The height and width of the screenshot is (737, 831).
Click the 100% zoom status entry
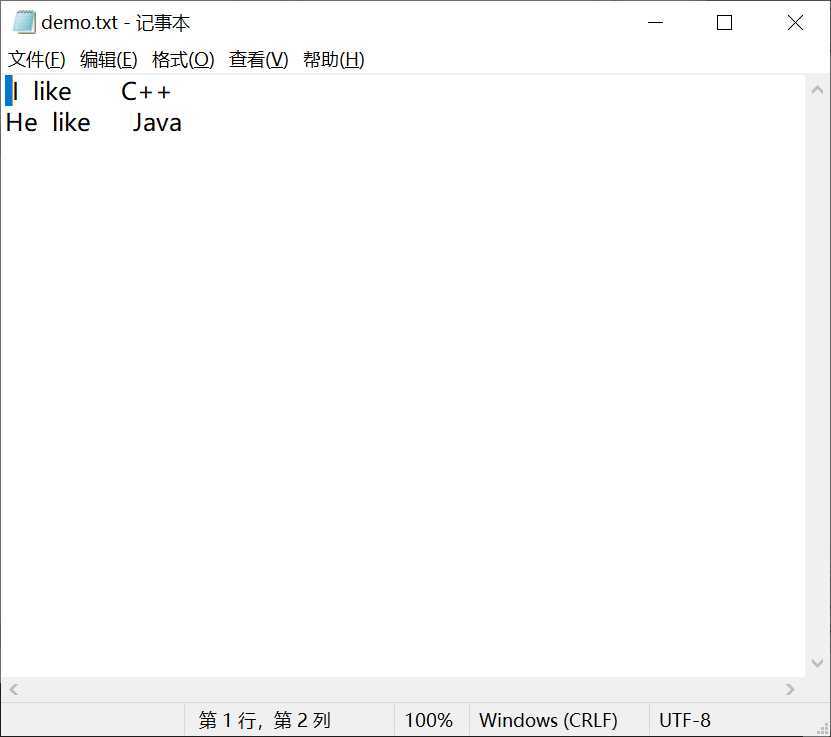429,720
